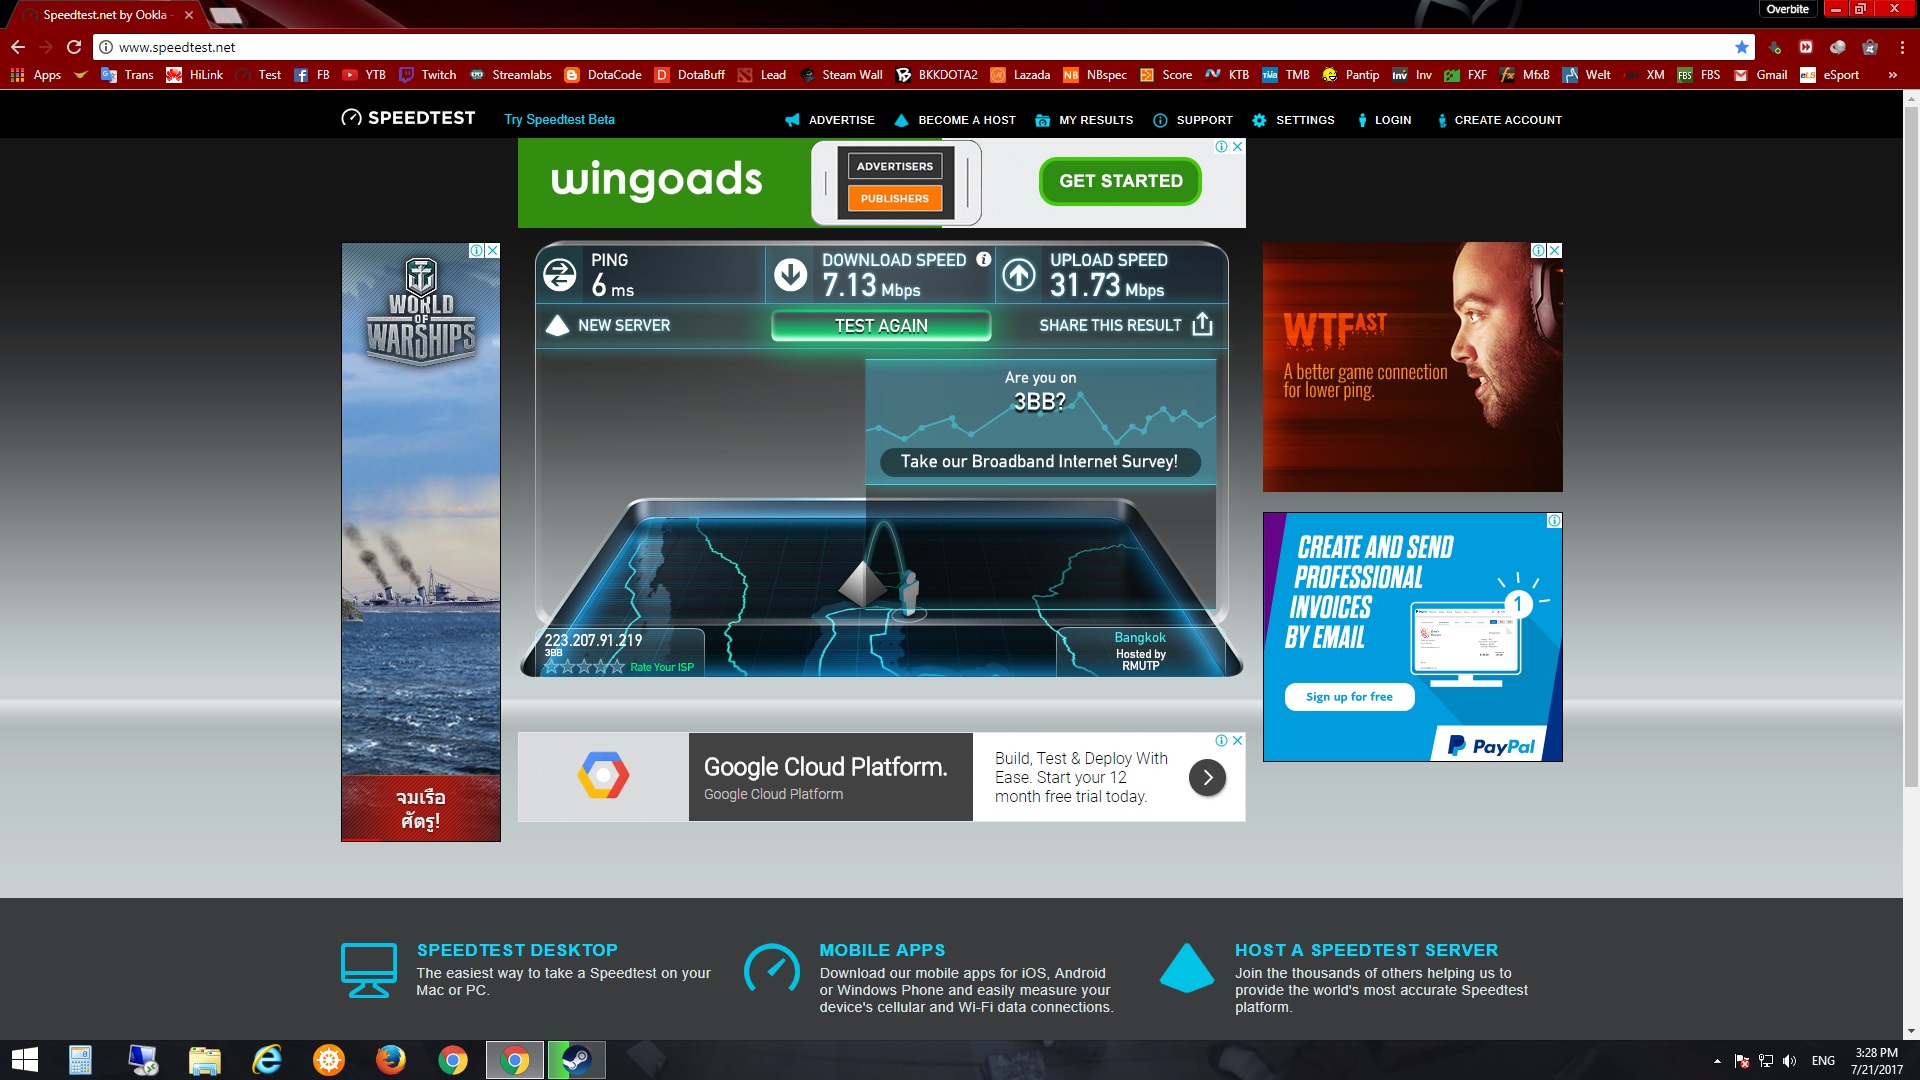
Task: Open the Lazada bookmark
Action: pos(1021,75)
